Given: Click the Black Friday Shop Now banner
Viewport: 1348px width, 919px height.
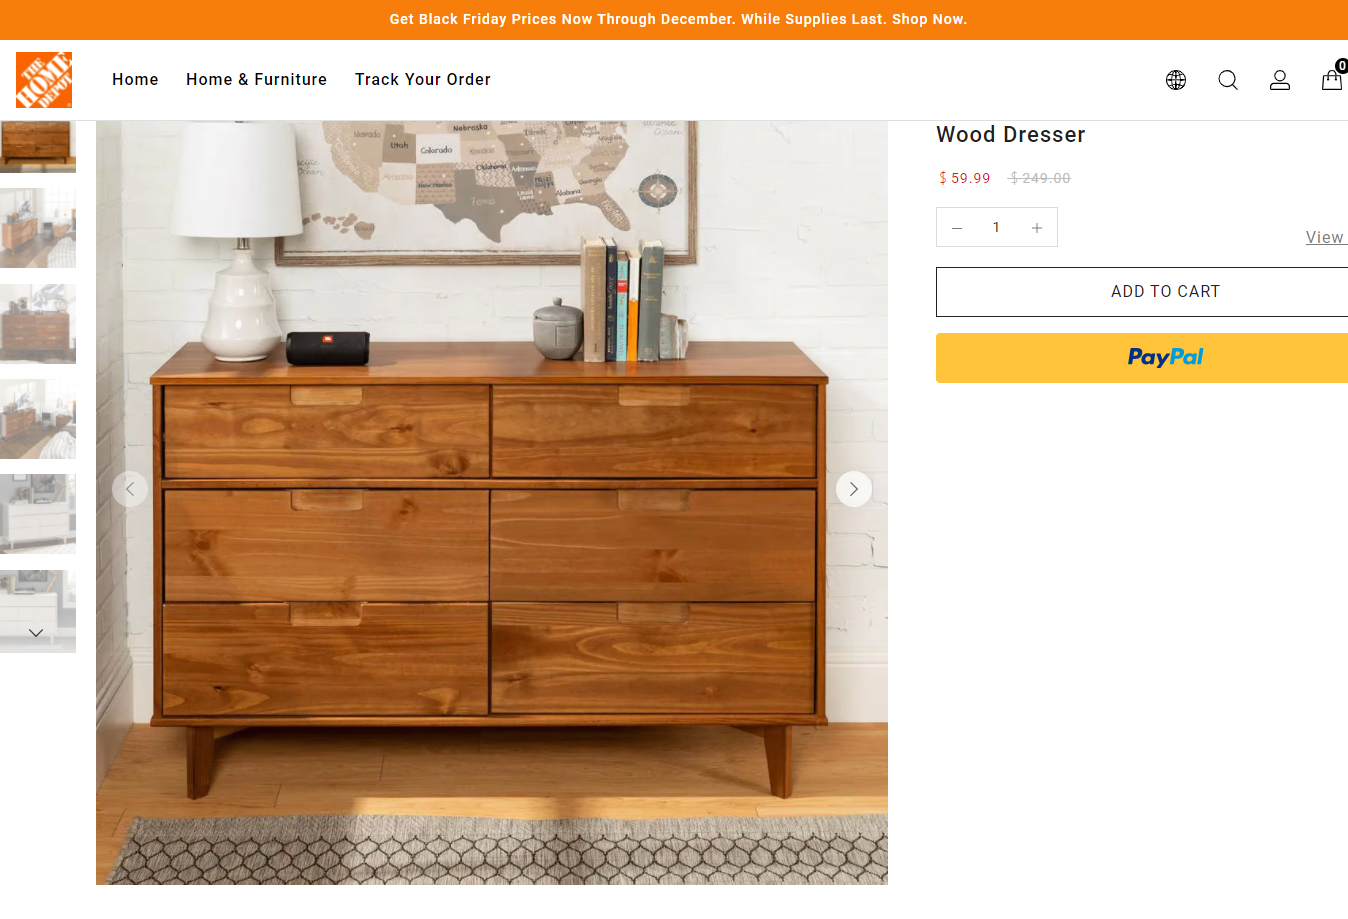Looking at the screenshot, I should point(678,19).
